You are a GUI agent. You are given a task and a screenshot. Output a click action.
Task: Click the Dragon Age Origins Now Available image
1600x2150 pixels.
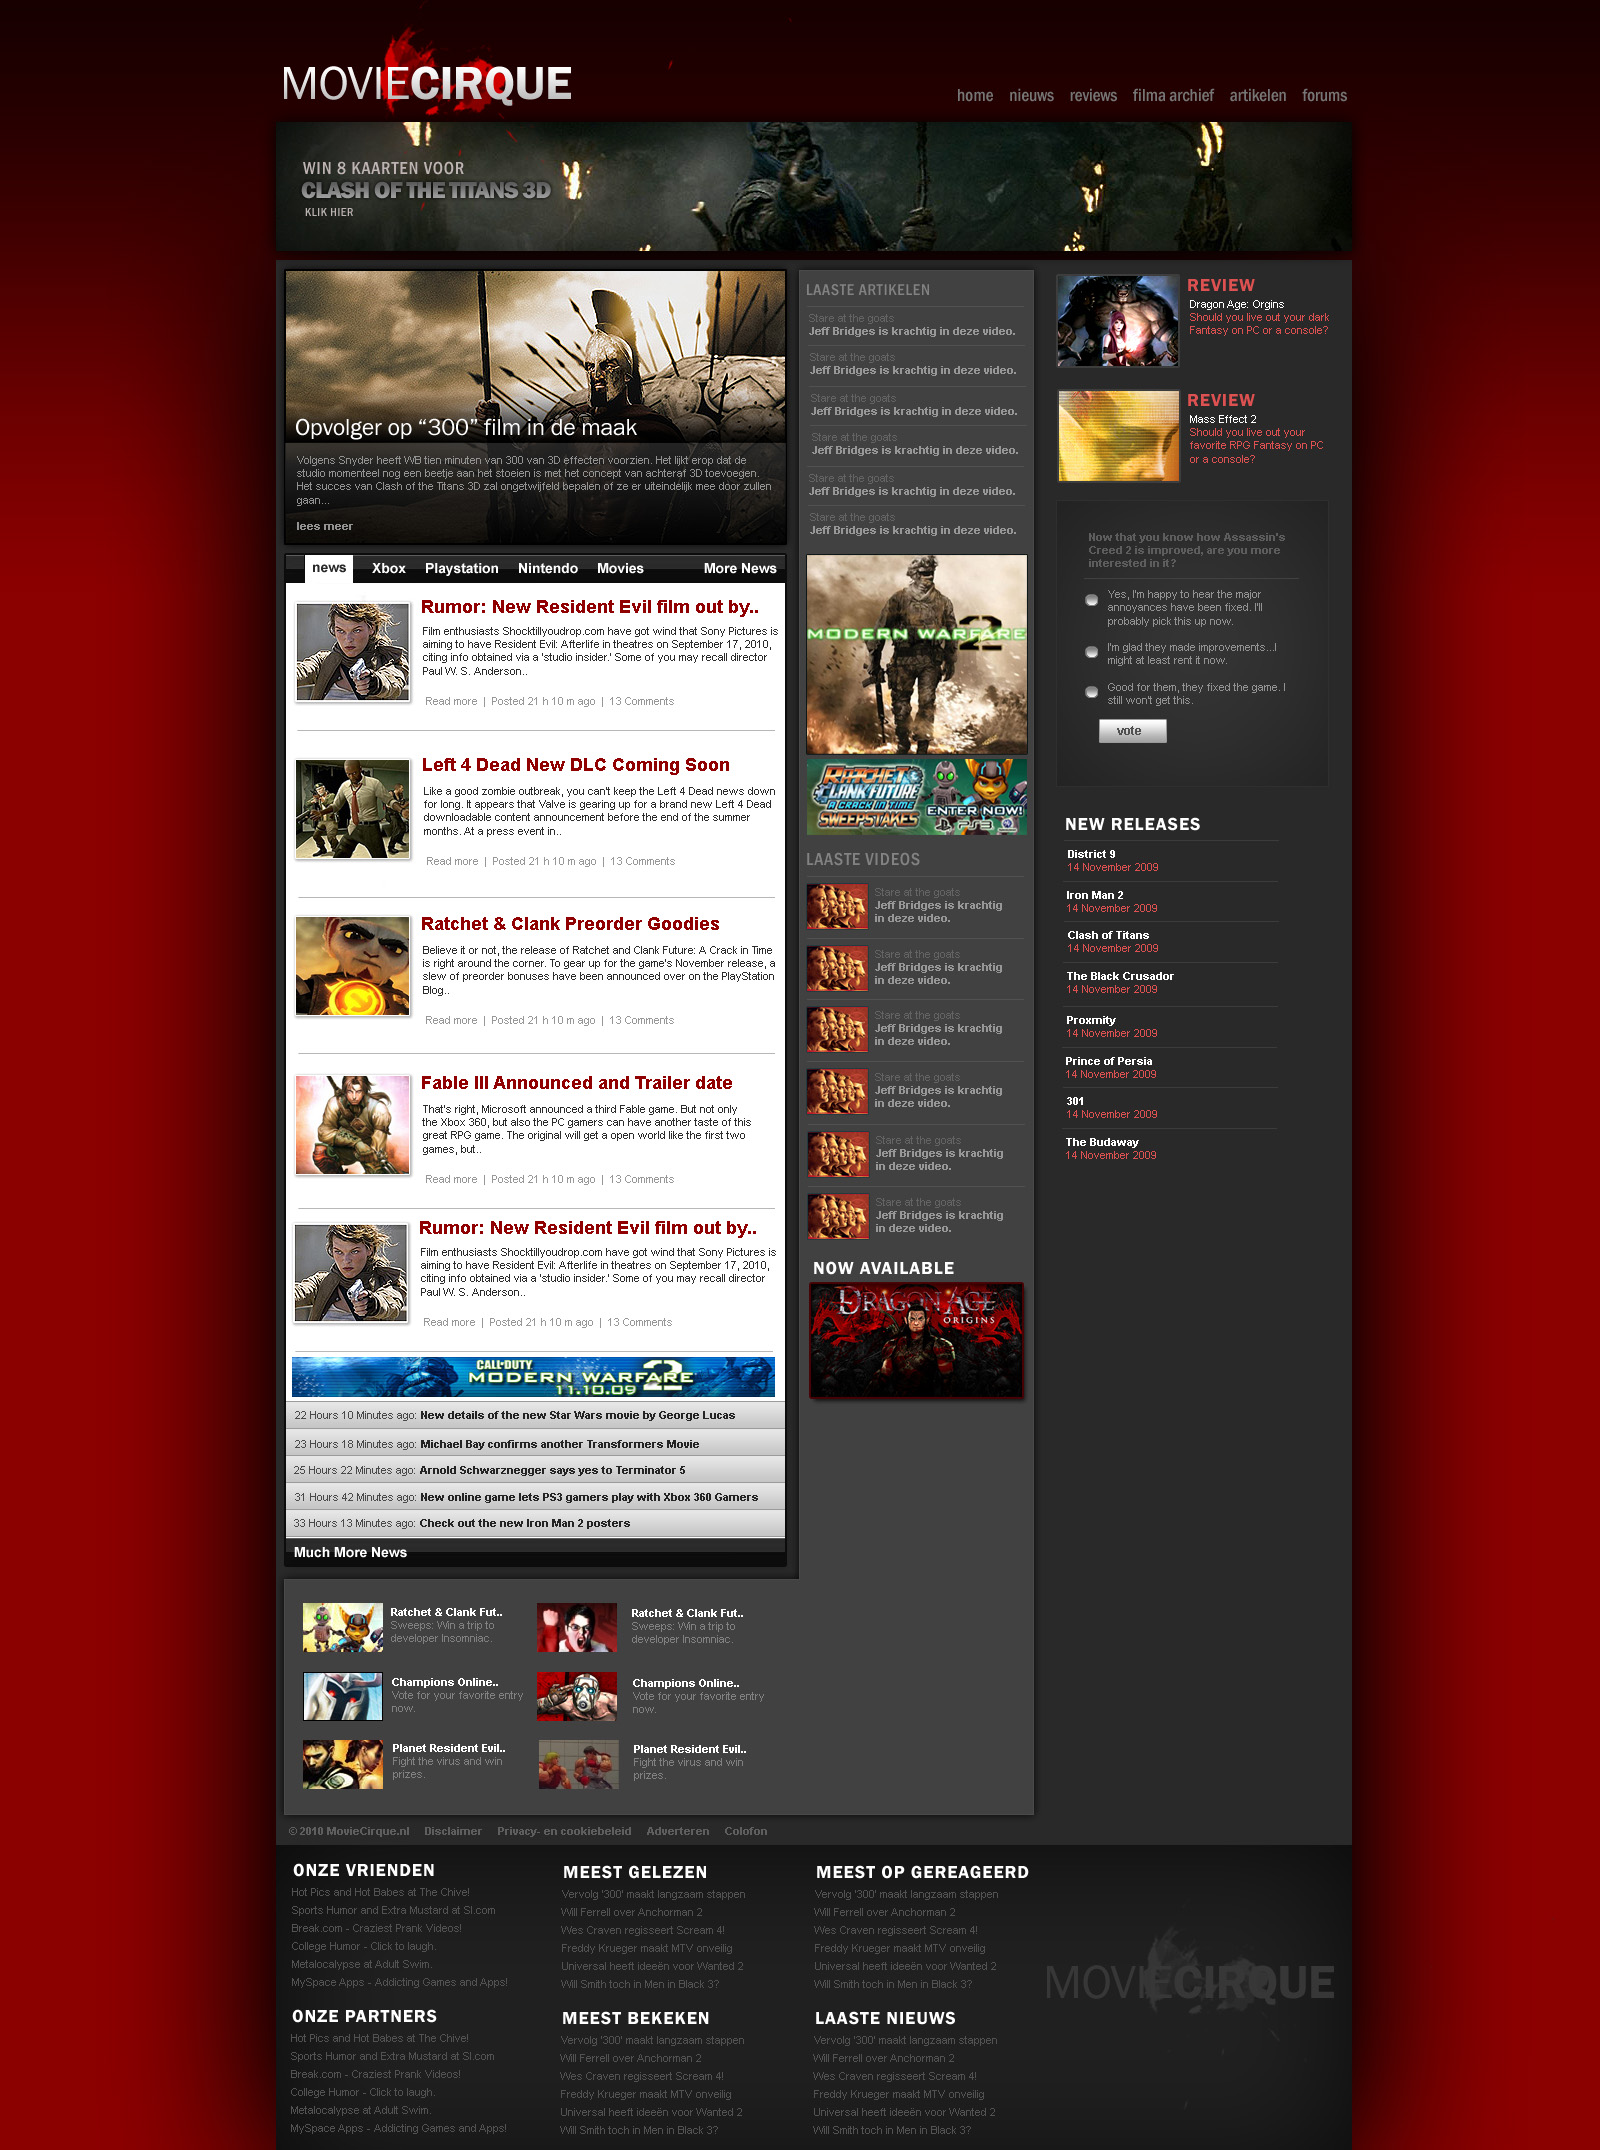(917, 1340)
